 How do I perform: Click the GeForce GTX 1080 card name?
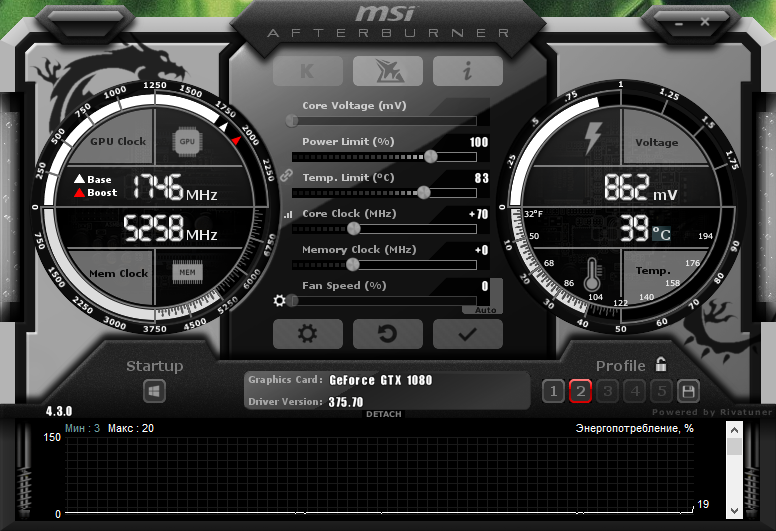[381, 380]
